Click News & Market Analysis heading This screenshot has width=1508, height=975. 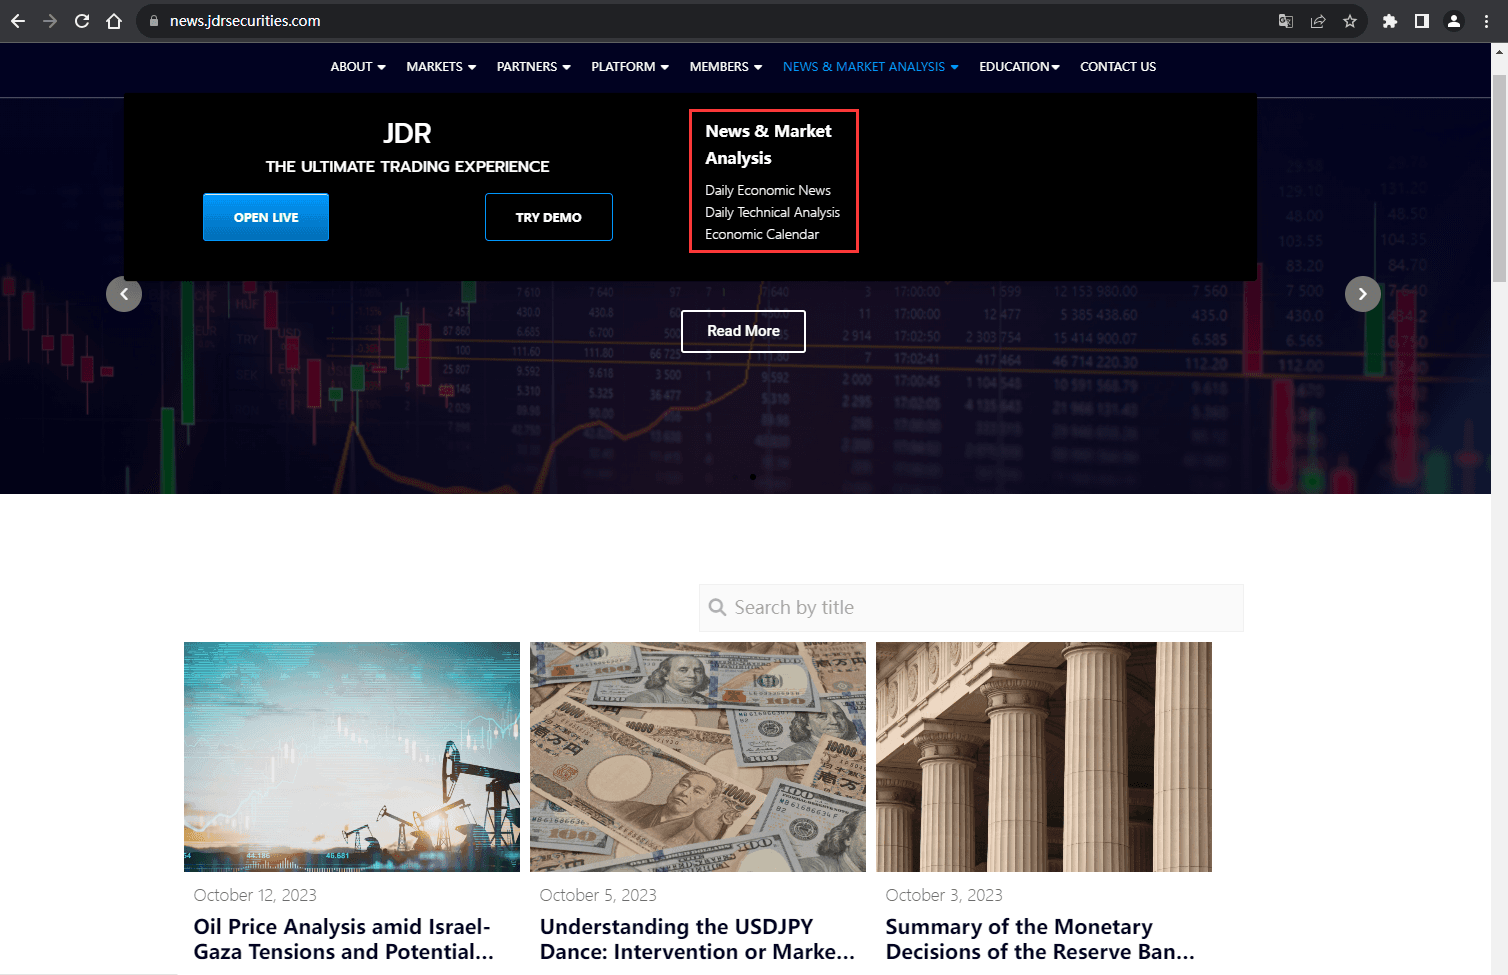point(768,144)
